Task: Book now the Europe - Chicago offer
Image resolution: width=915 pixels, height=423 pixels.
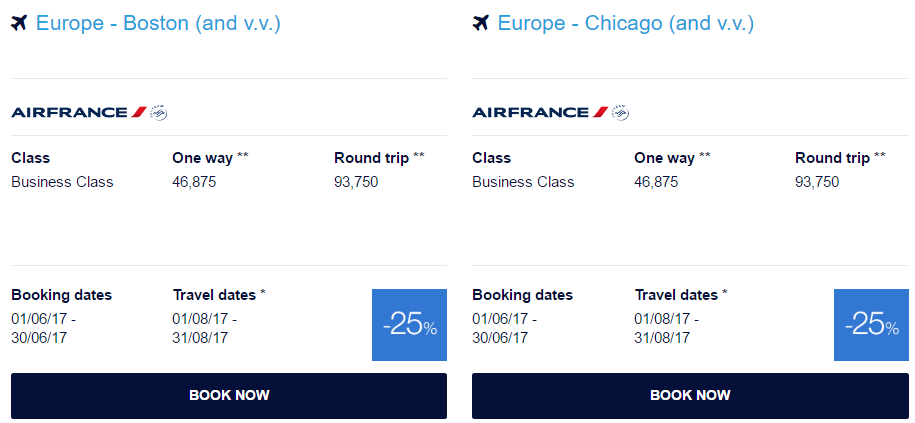Action: [x=690, y=396]
